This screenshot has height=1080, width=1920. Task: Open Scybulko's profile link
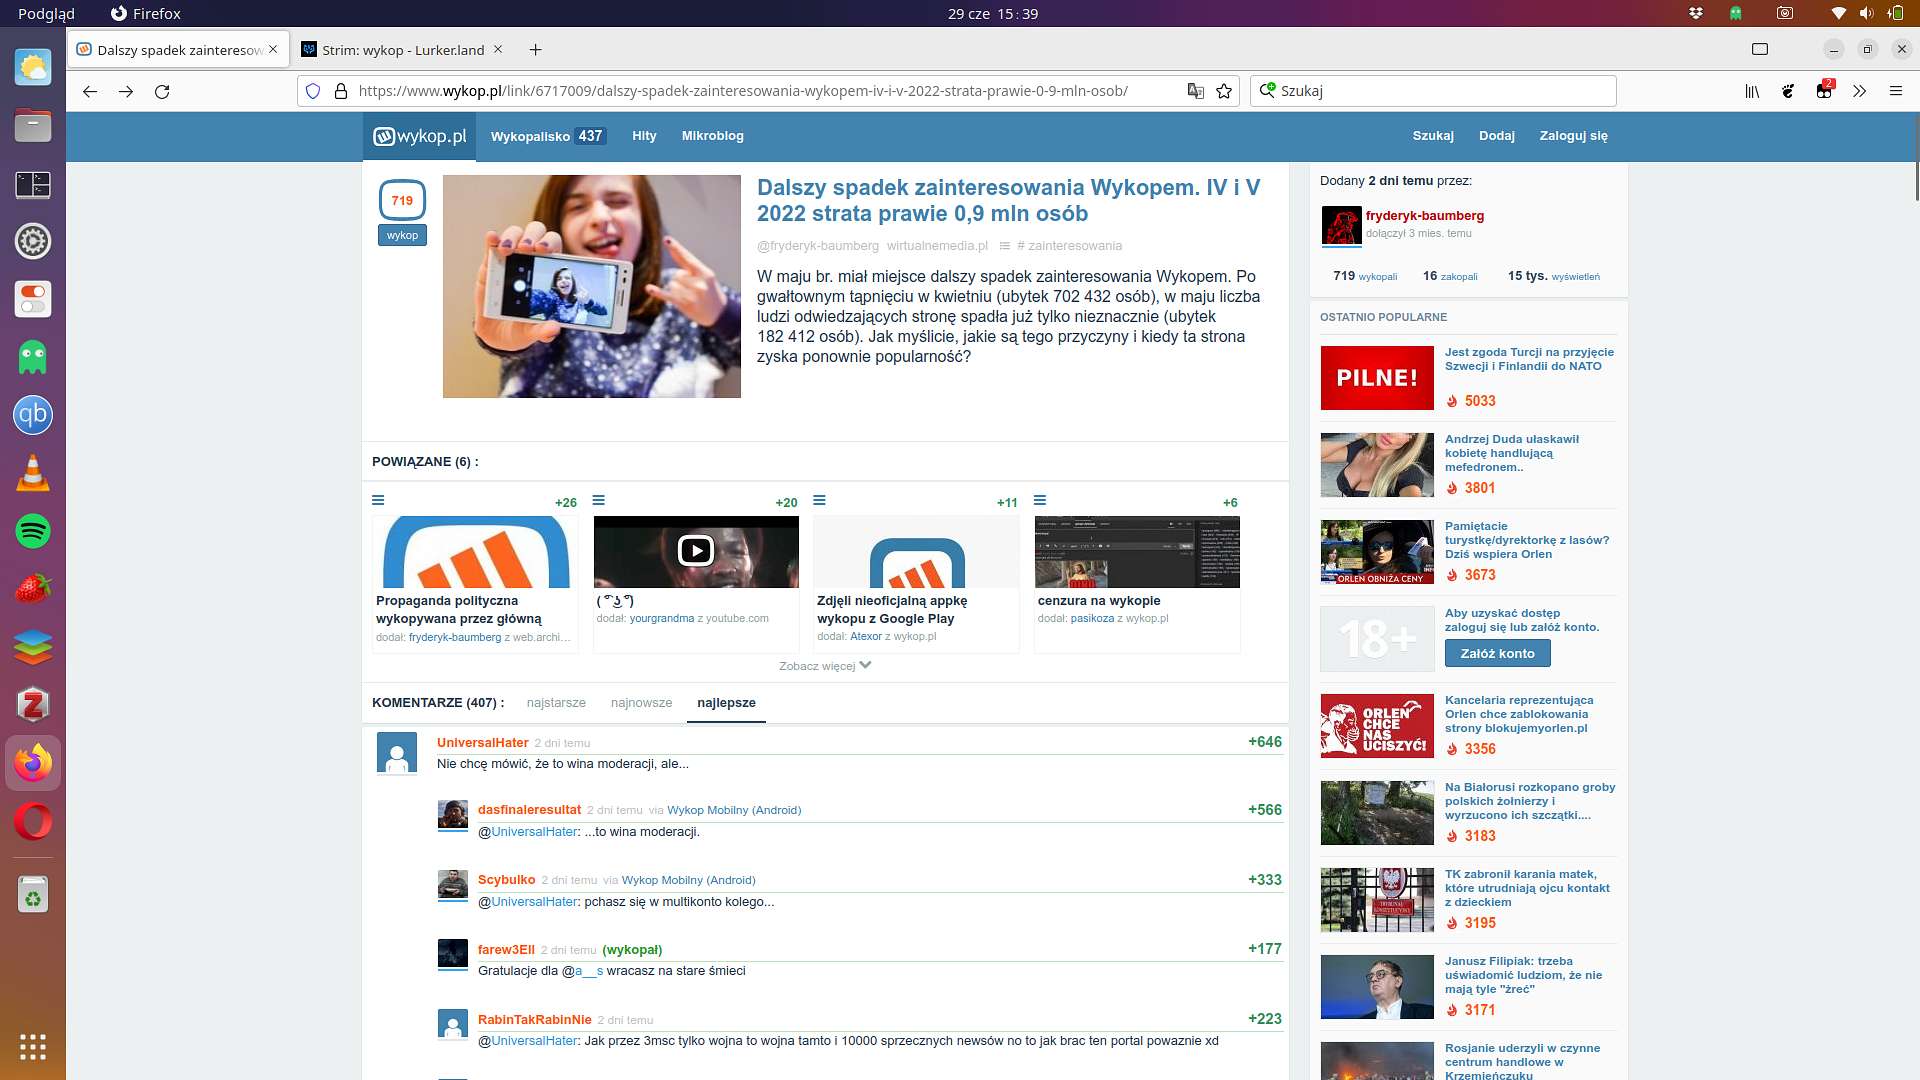click(x=506, y=880)
